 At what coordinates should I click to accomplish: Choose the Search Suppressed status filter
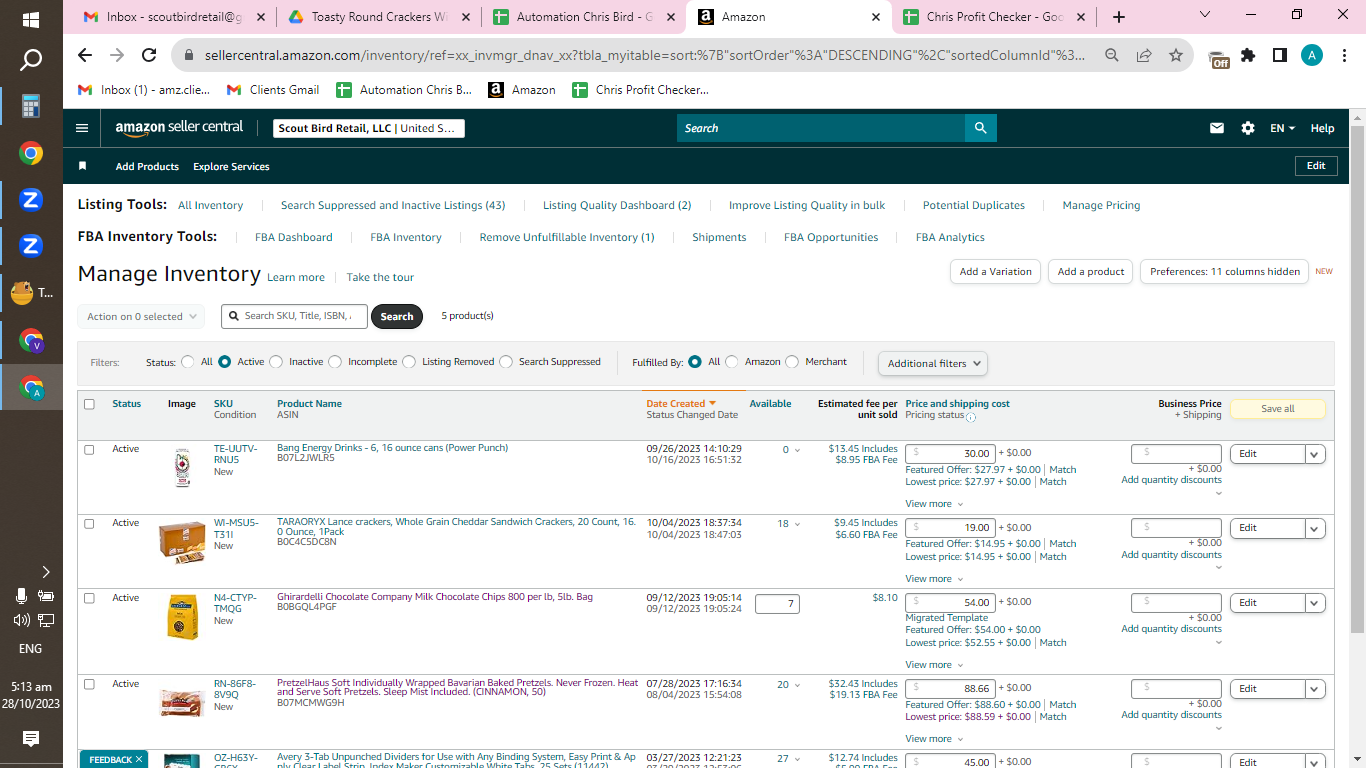pyautogui.click(x=506, y=362)
